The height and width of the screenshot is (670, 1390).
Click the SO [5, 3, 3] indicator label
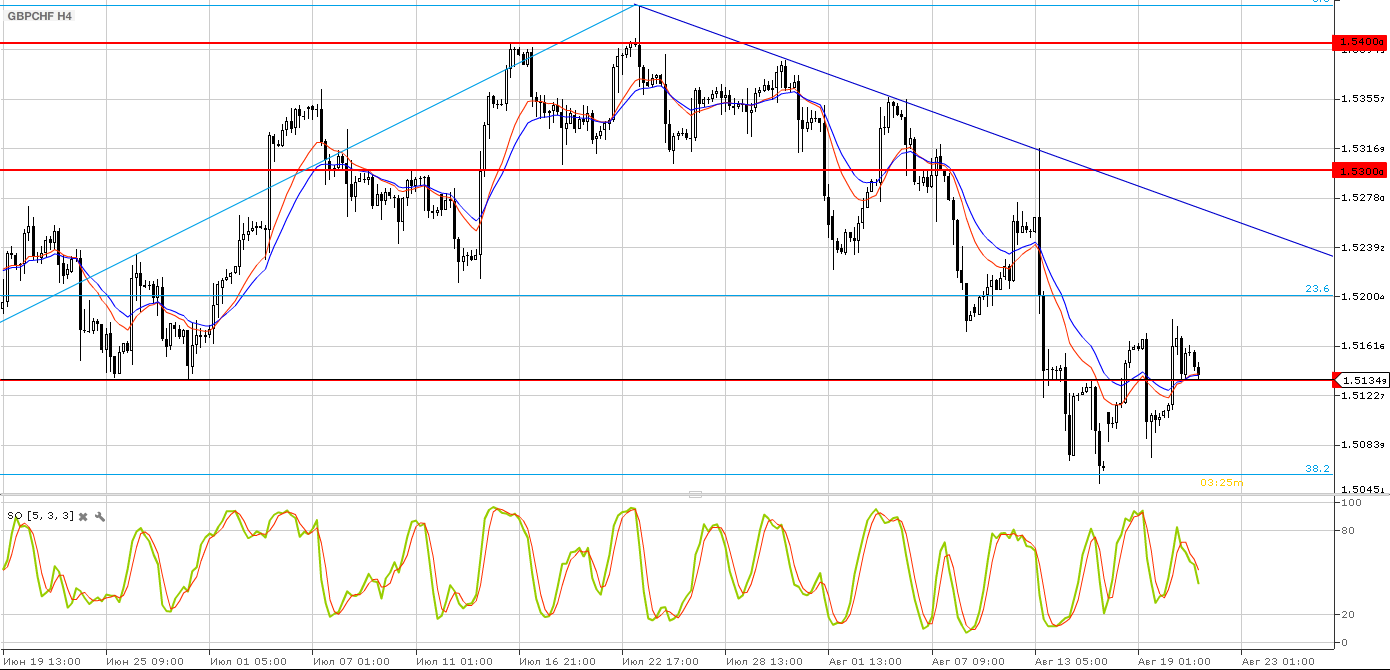point(40,516)
